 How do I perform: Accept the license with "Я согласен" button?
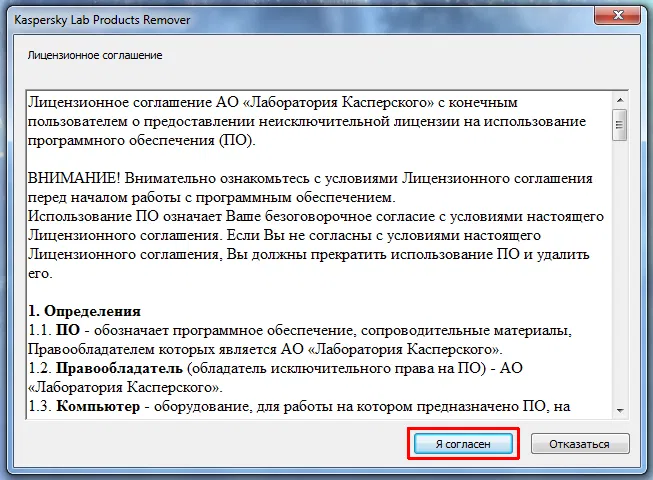463,444
